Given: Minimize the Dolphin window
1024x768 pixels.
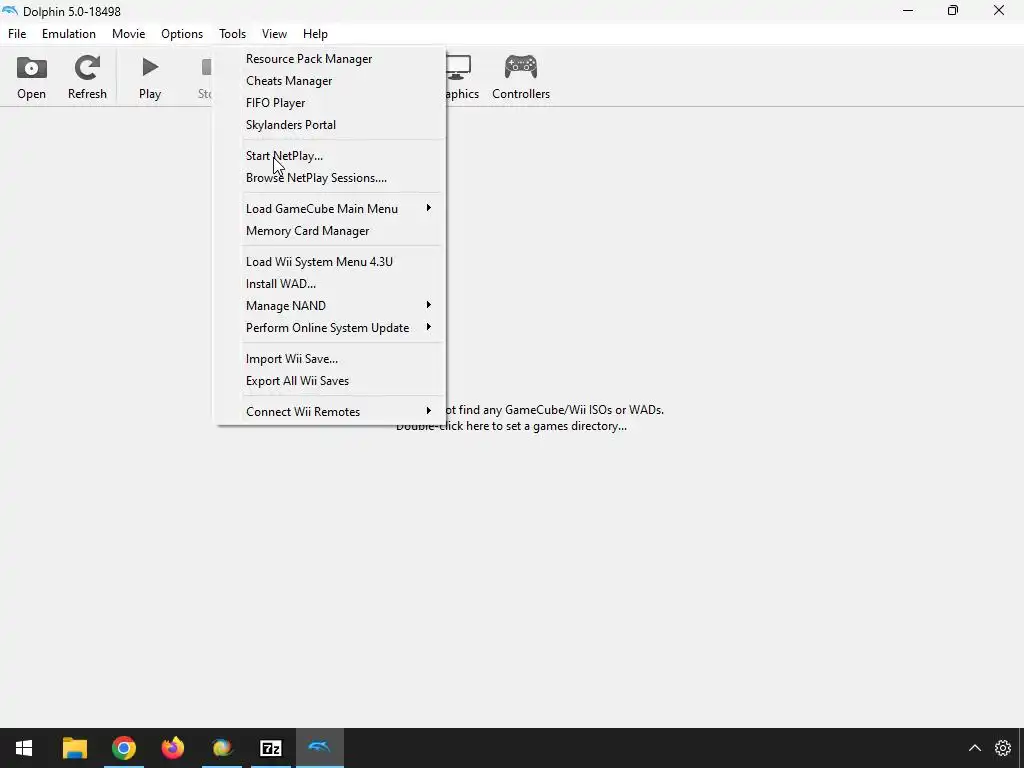Looking at the screenshot, I should pos(908,10).
